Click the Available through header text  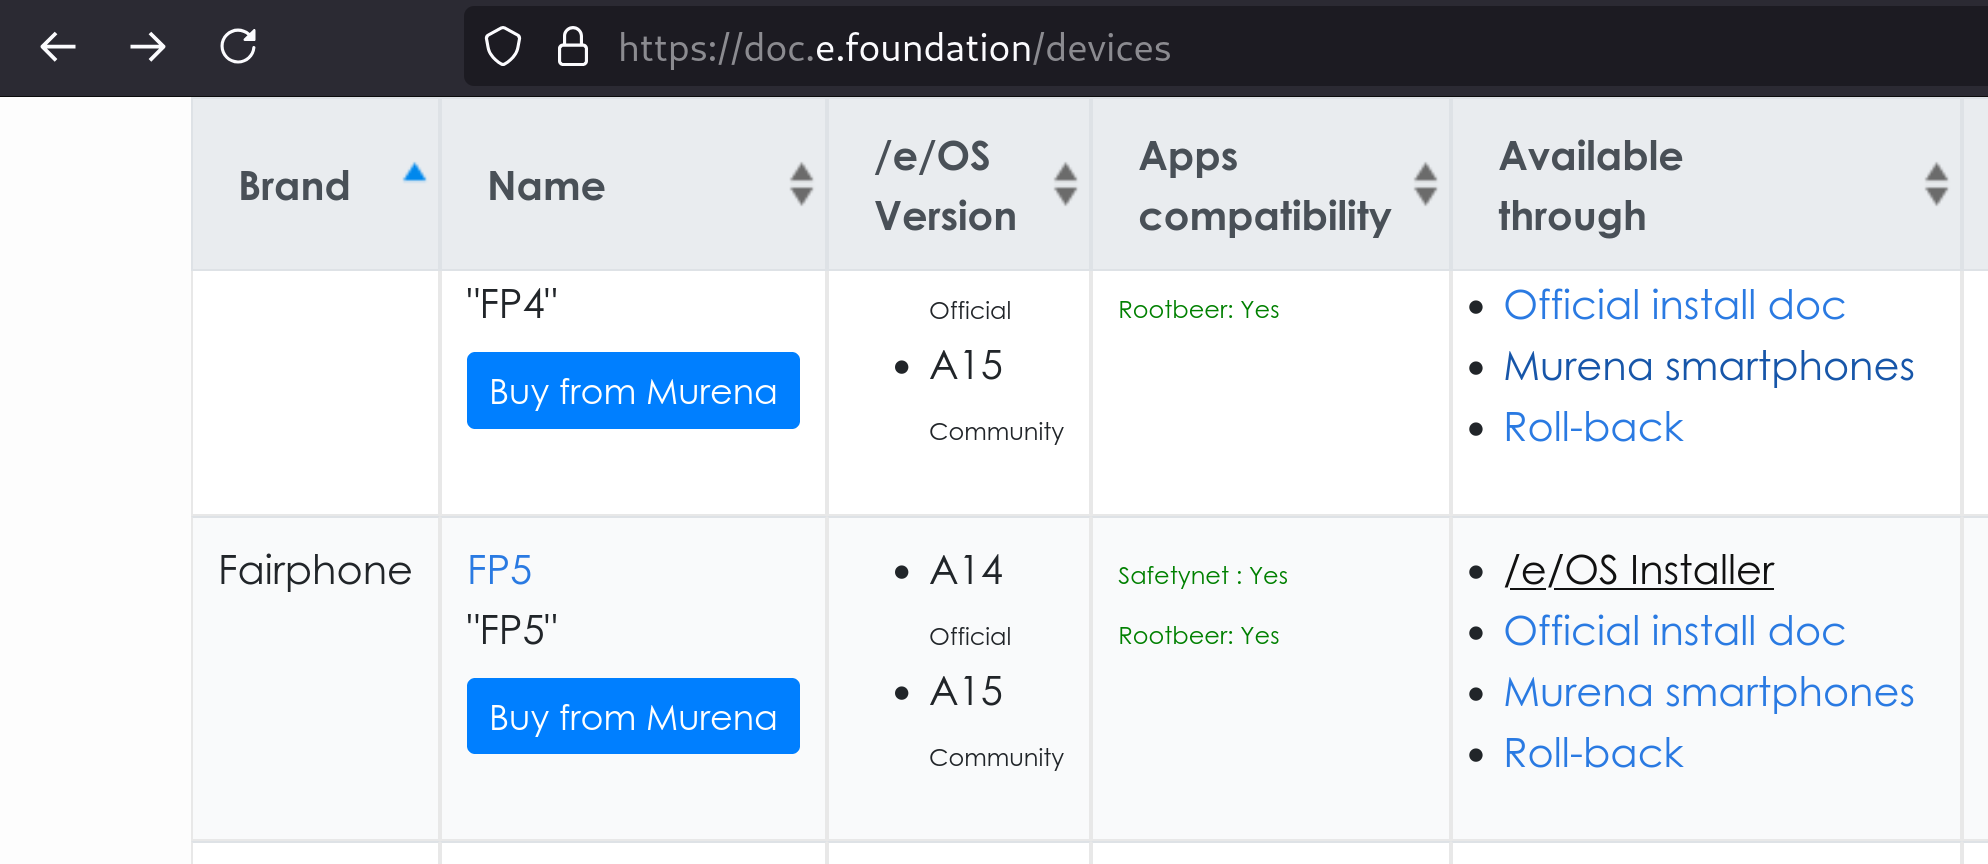click(1590, 186)
